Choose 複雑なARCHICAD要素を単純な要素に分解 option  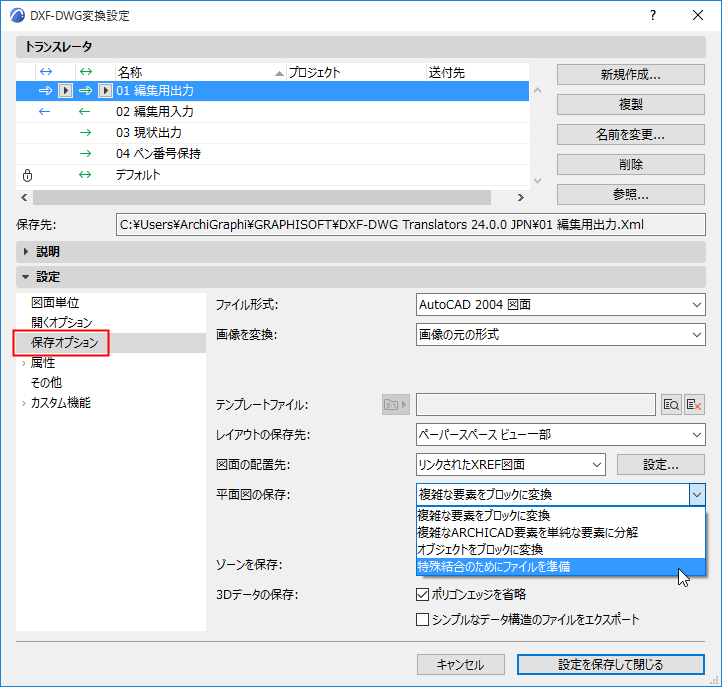point(560,533)
